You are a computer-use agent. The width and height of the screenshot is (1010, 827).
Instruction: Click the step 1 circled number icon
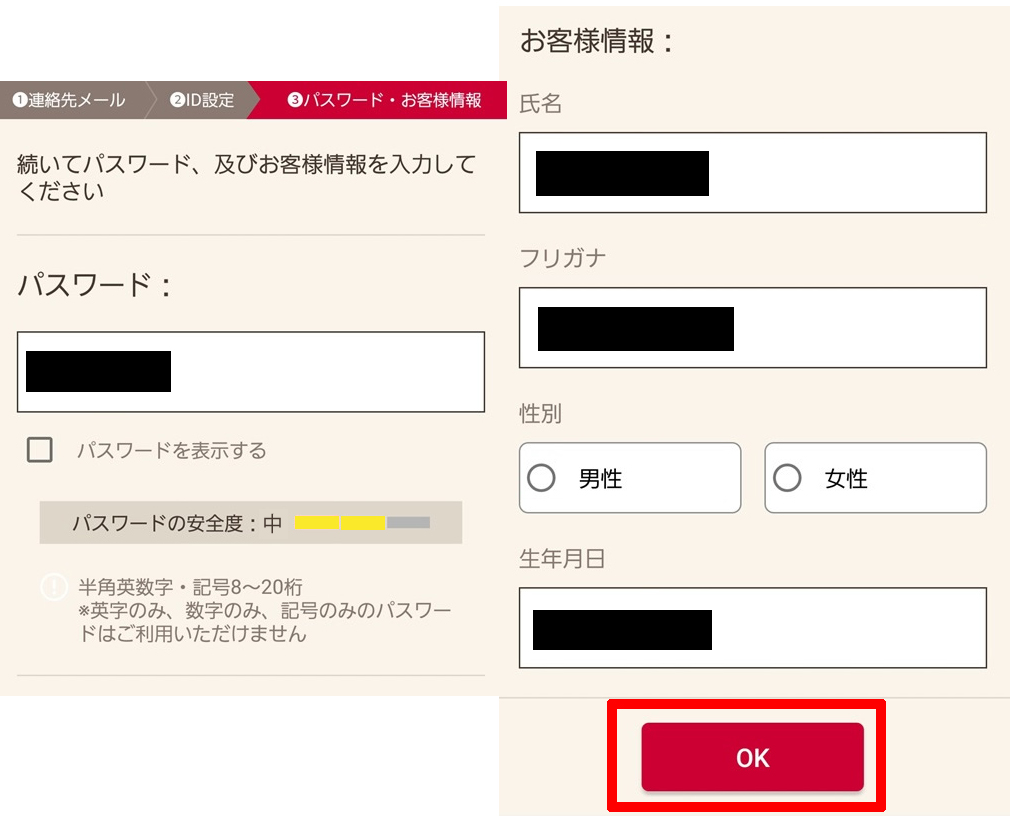click(19, 100)
